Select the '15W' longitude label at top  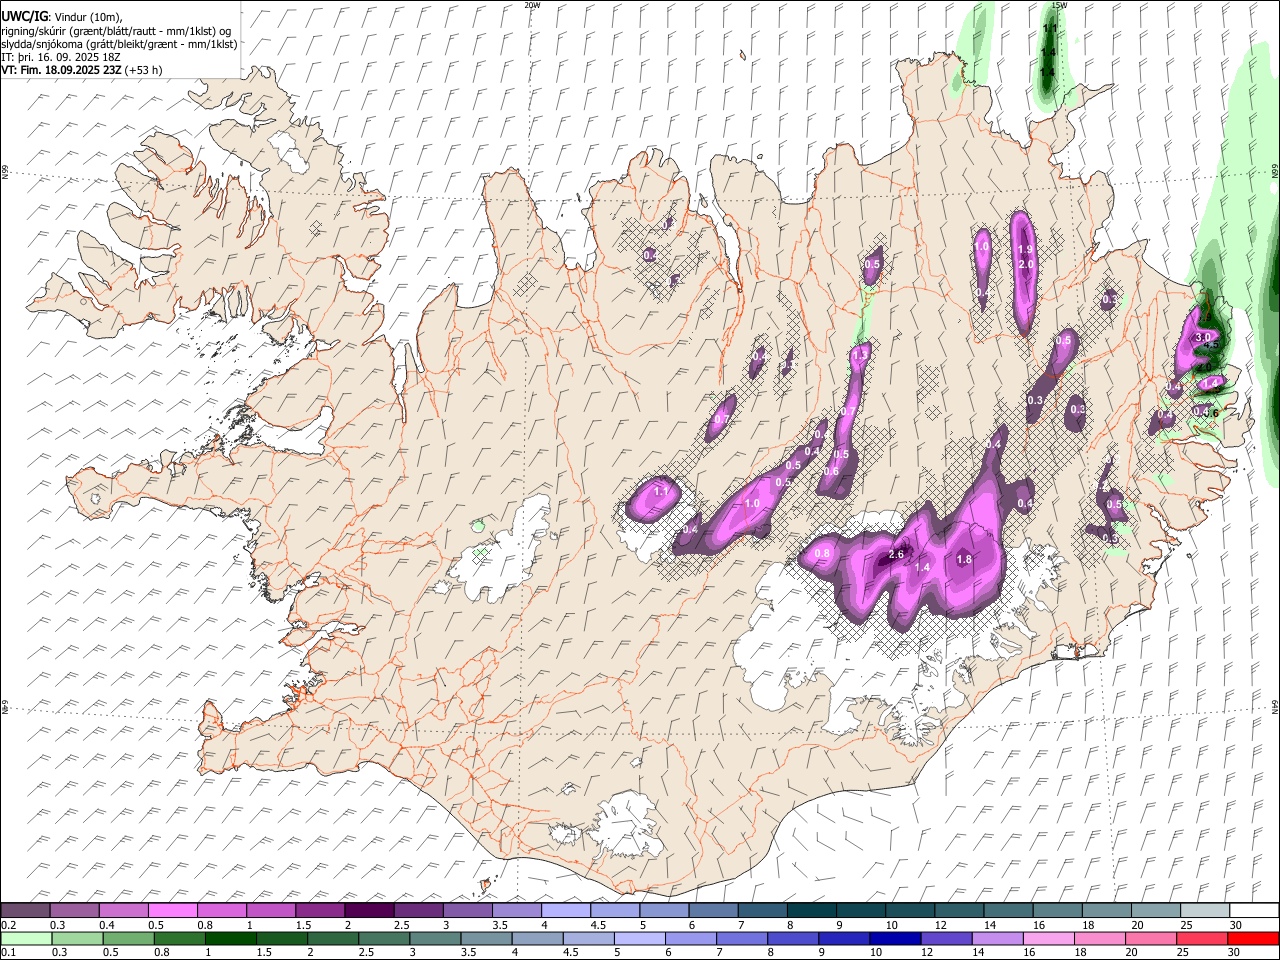coord(1059,5)
